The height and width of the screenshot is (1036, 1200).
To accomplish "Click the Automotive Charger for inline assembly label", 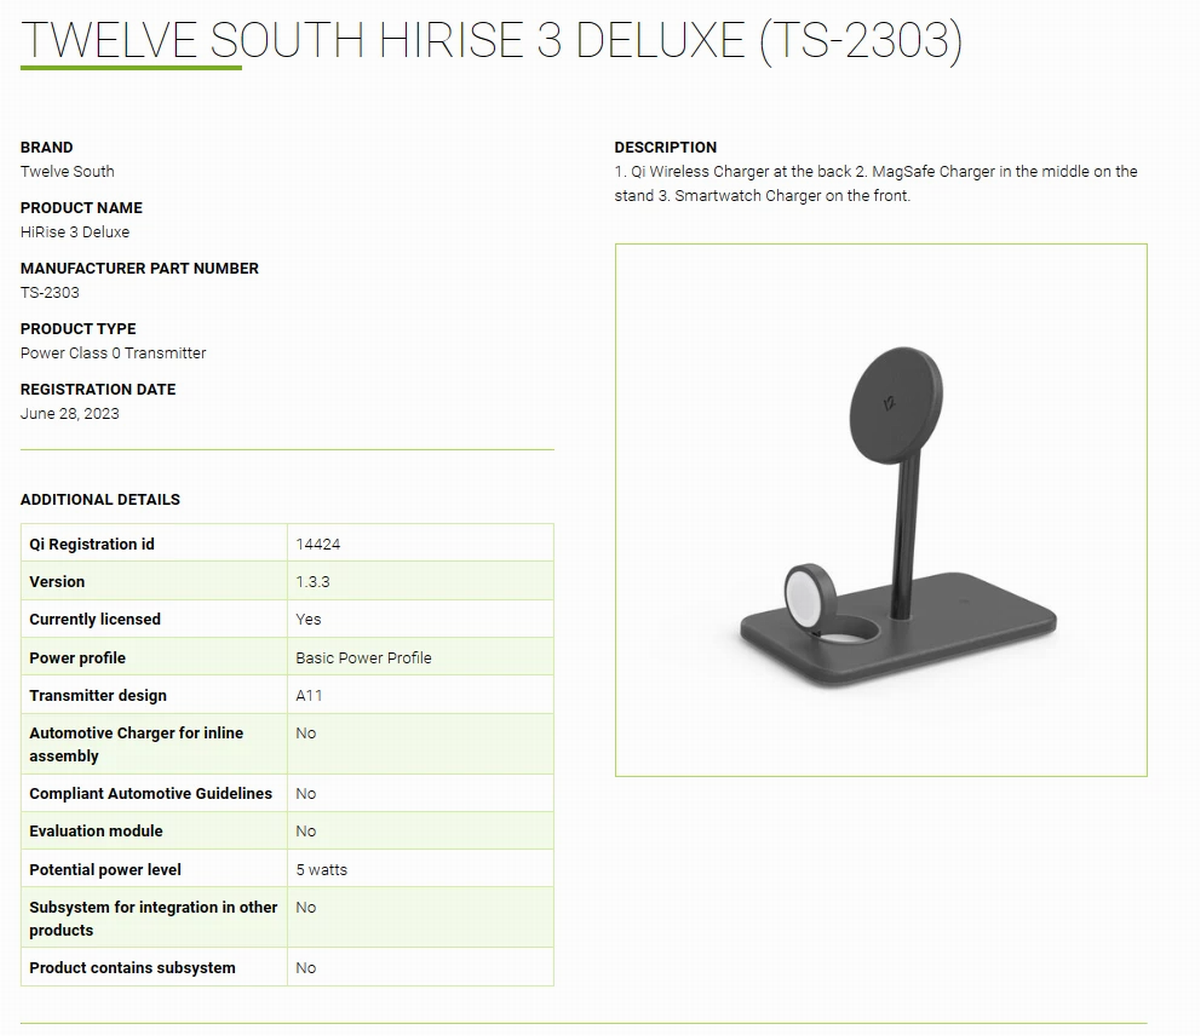I will pyautogui.click(x=136, y=744).
